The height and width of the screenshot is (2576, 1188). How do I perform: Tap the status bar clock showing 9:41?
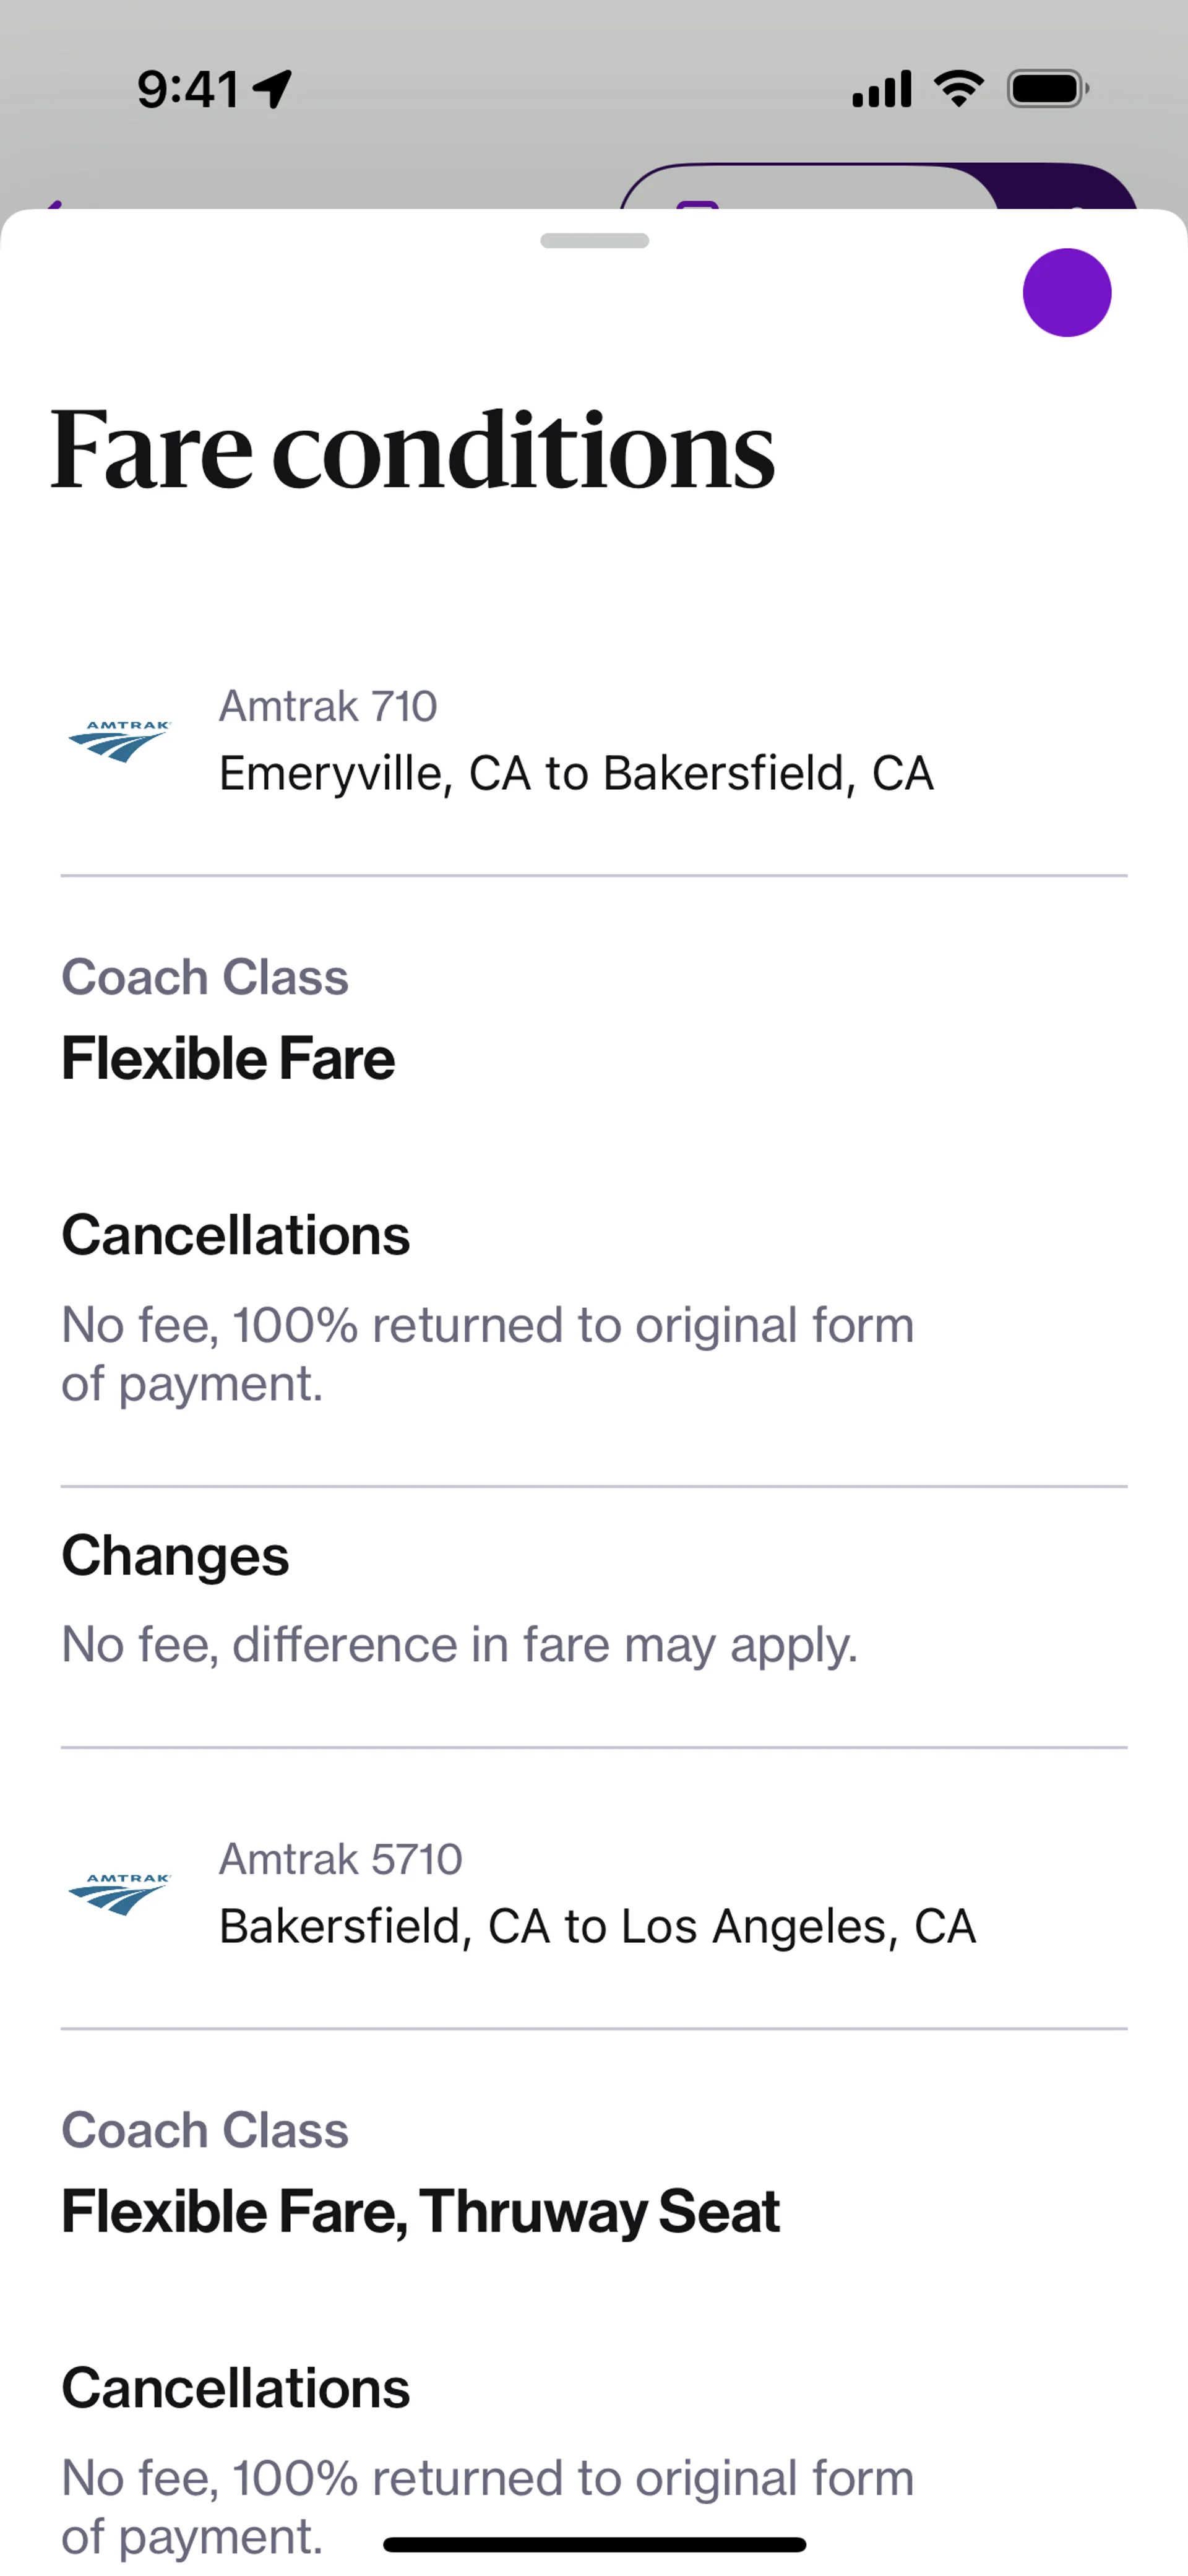point(188,89)
